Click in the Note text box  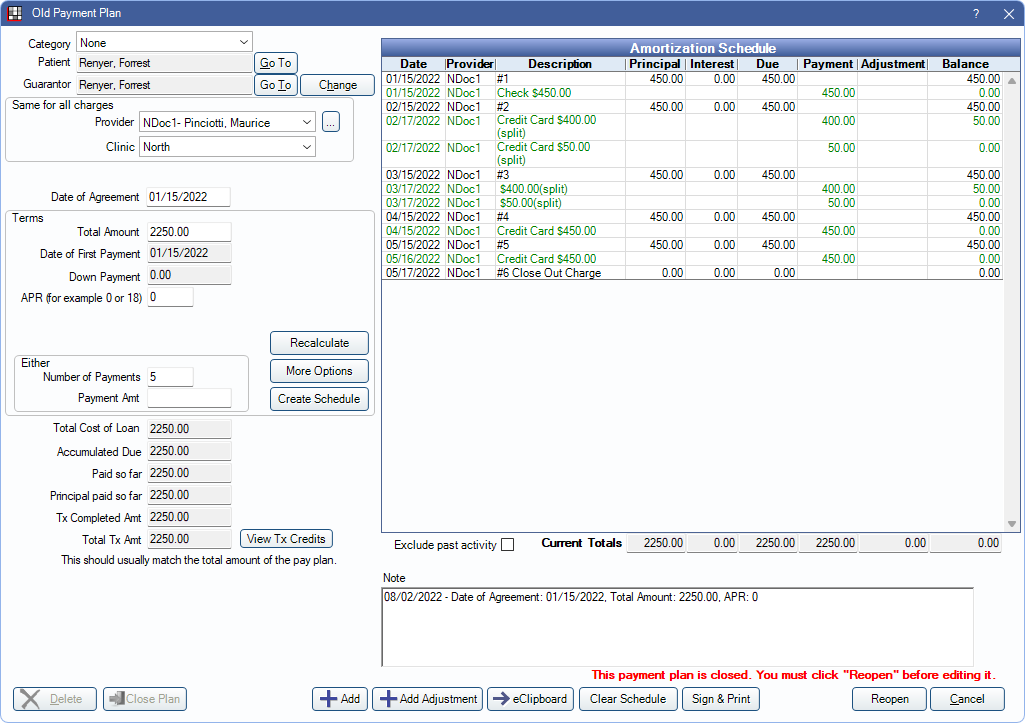pos(677,626)
